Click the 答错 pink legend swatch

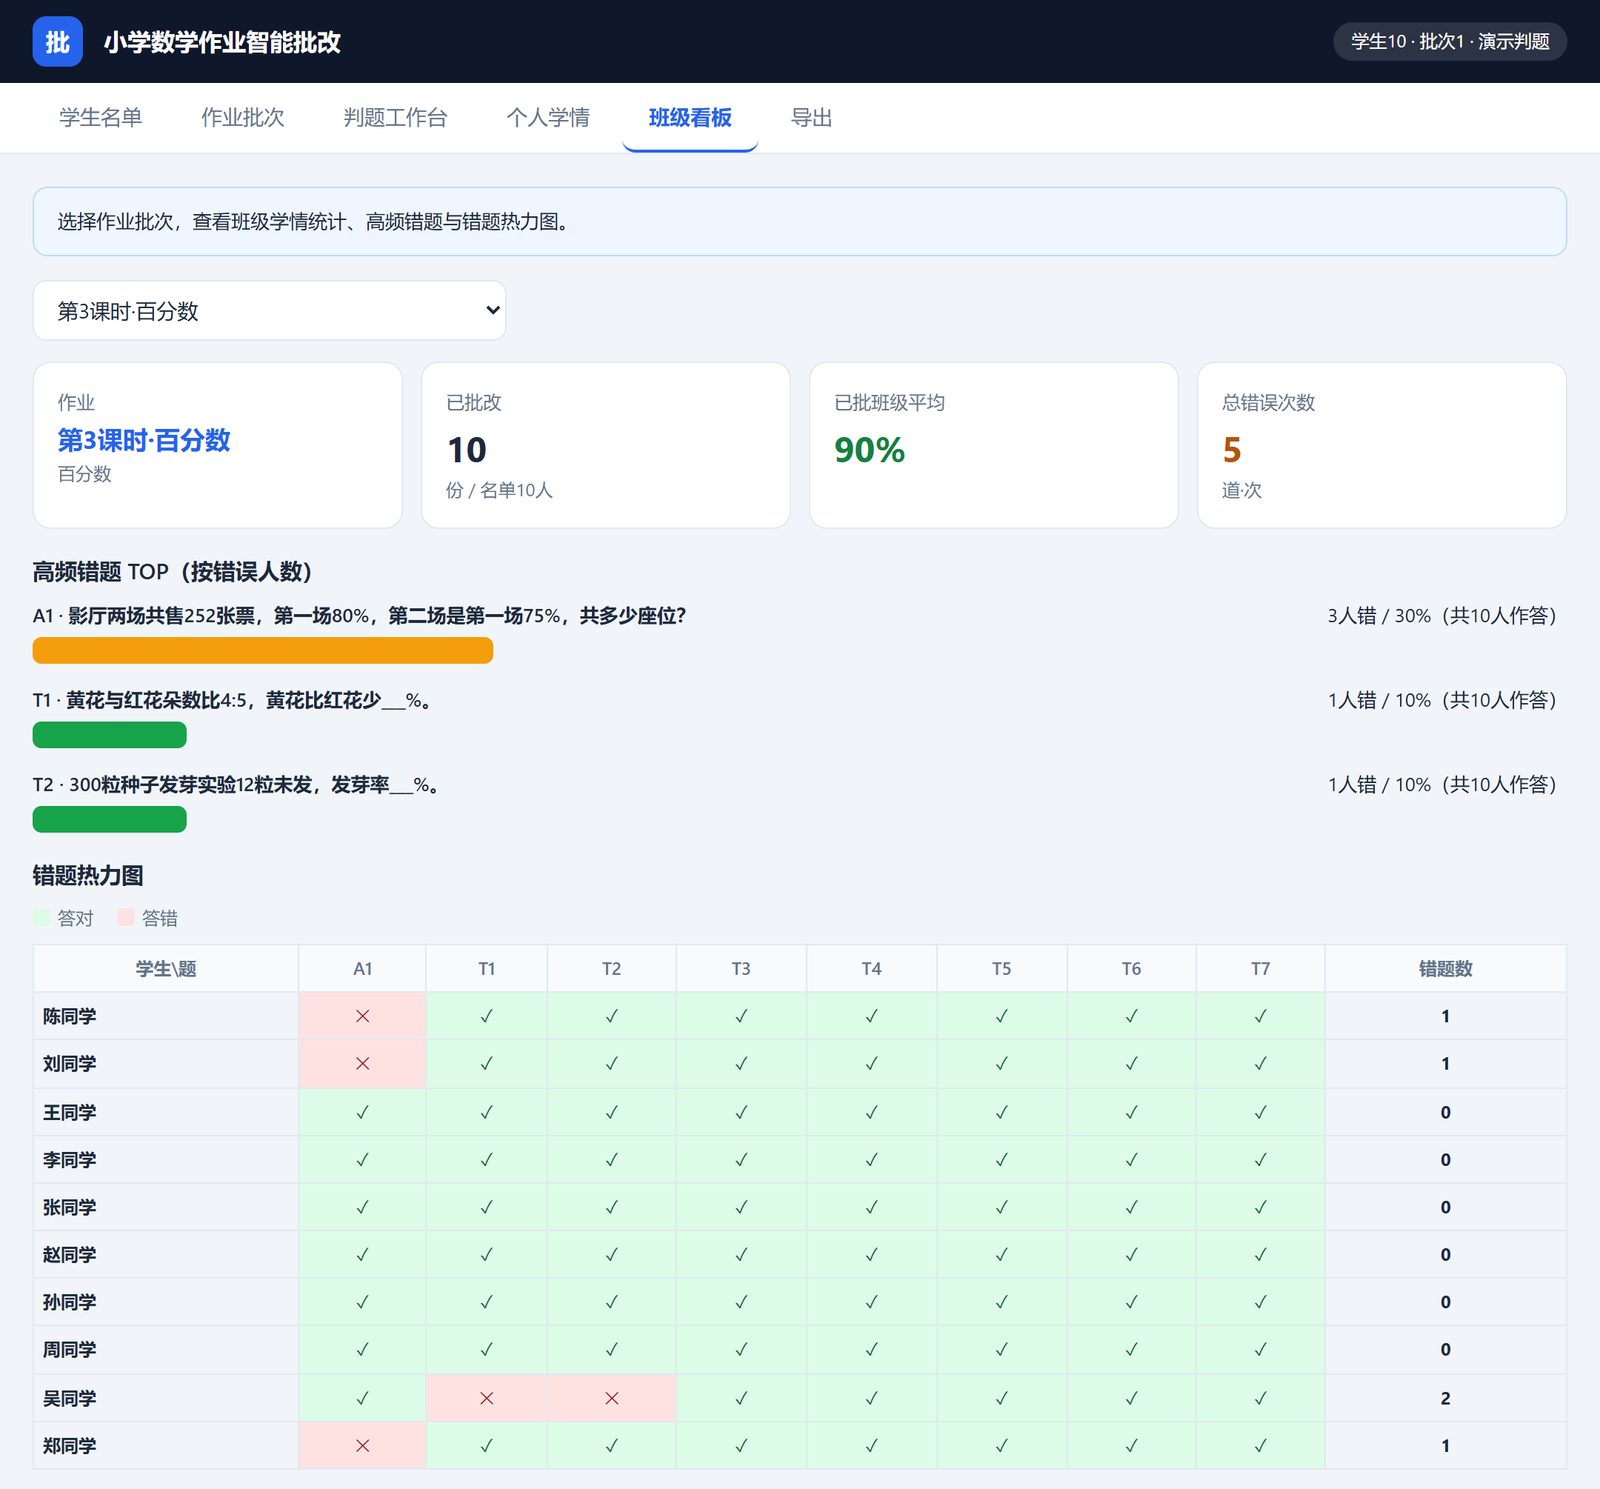pyautogui.click(x=125, y=917)
